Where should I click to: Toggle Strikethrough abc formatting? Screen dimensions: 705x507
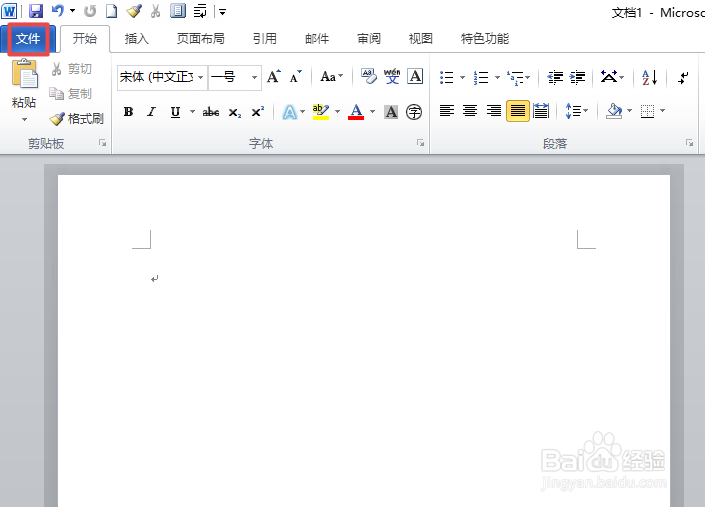click(x=211, y=112)
